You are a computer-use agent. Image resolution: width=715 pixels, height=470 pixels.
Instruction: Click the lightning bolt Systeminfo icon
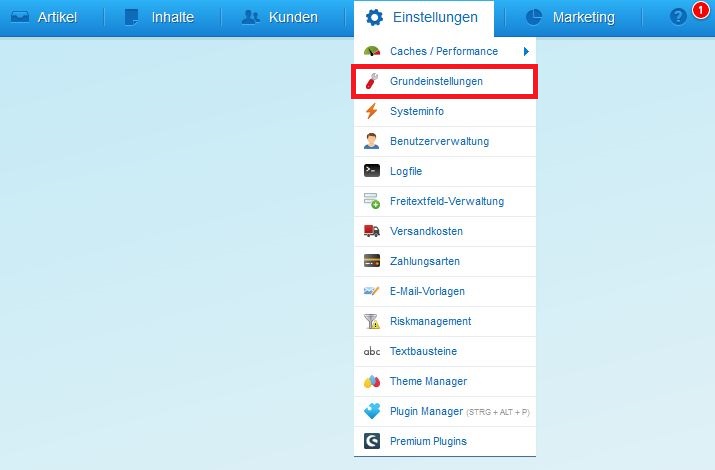coord(372,111)
